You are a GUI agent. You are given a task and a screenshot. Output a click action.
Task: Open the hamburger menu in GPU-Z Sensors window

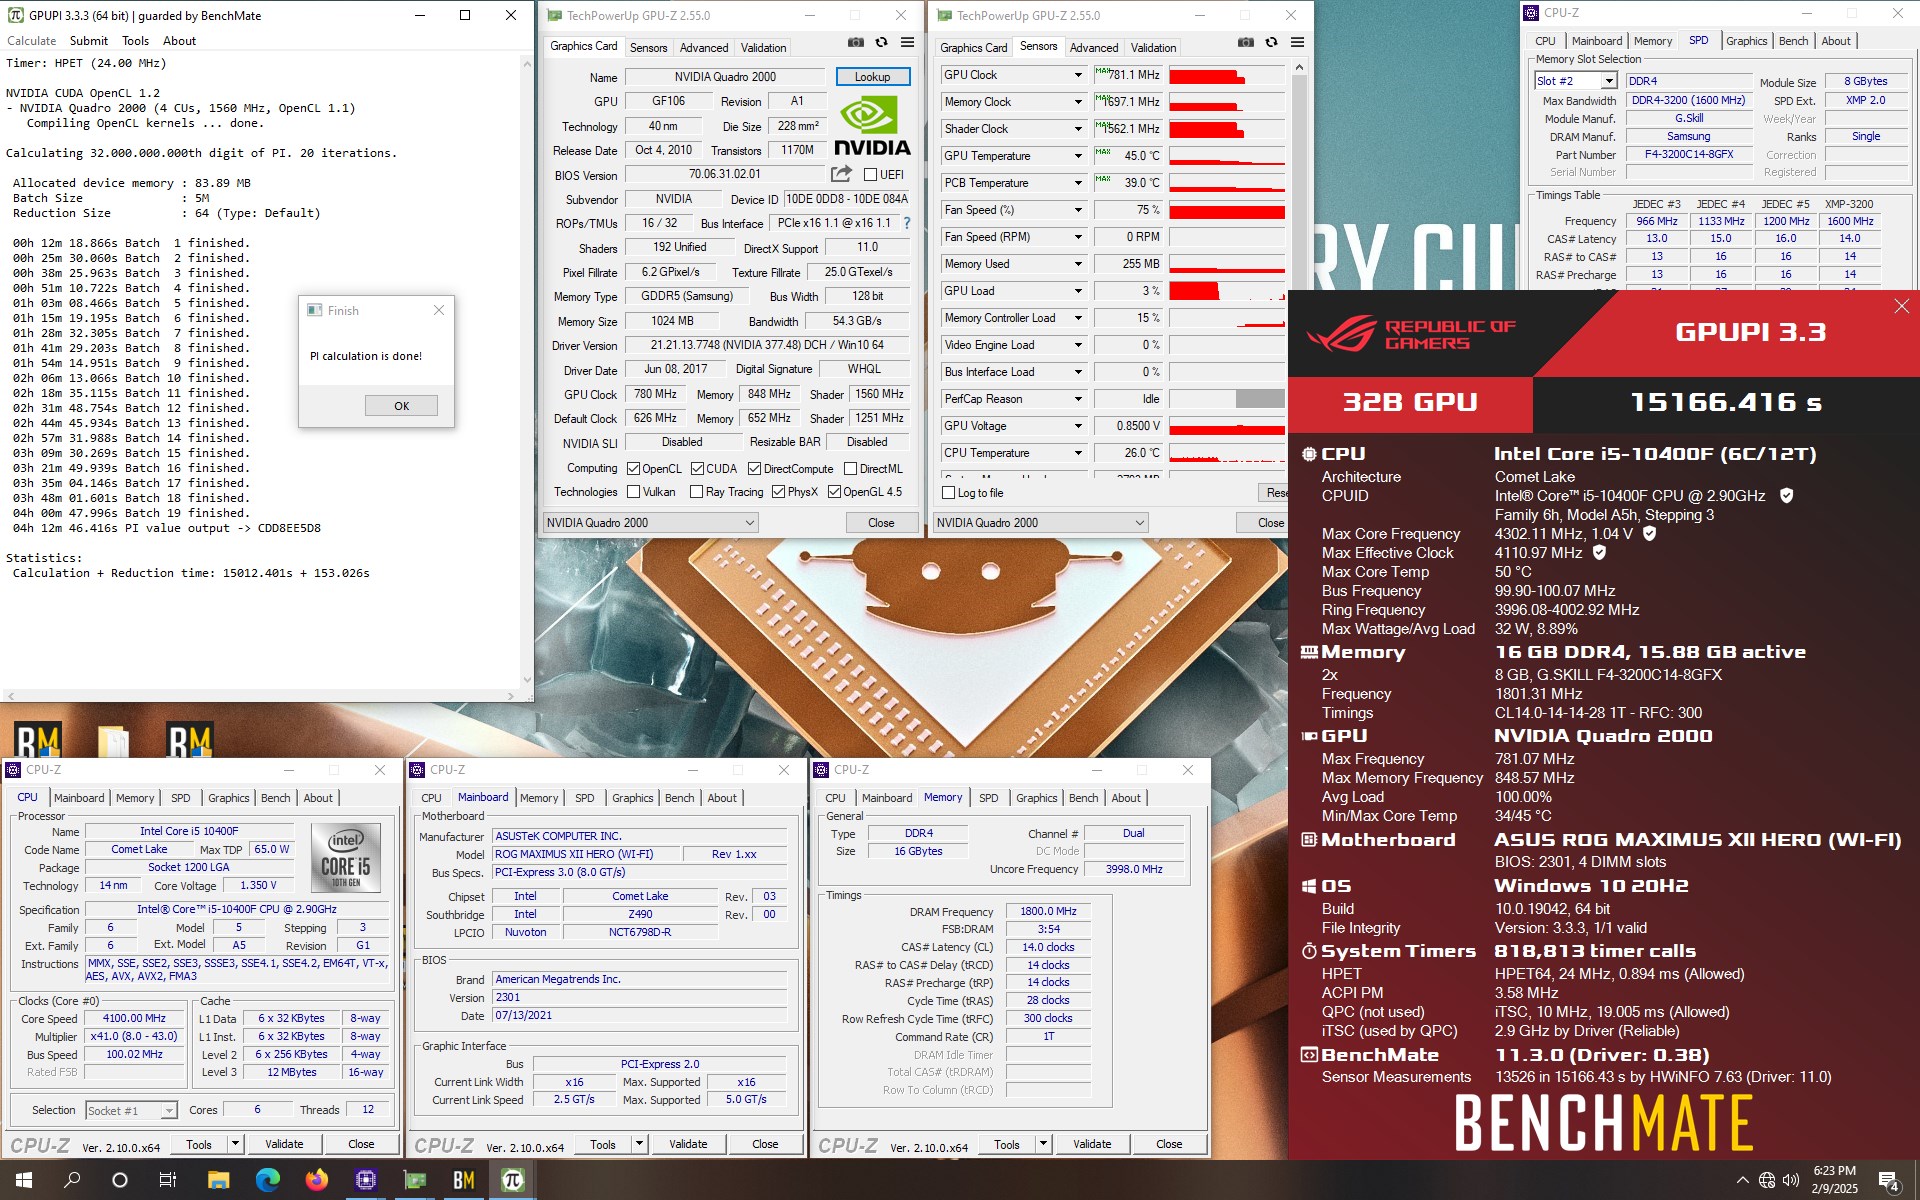1297,43
